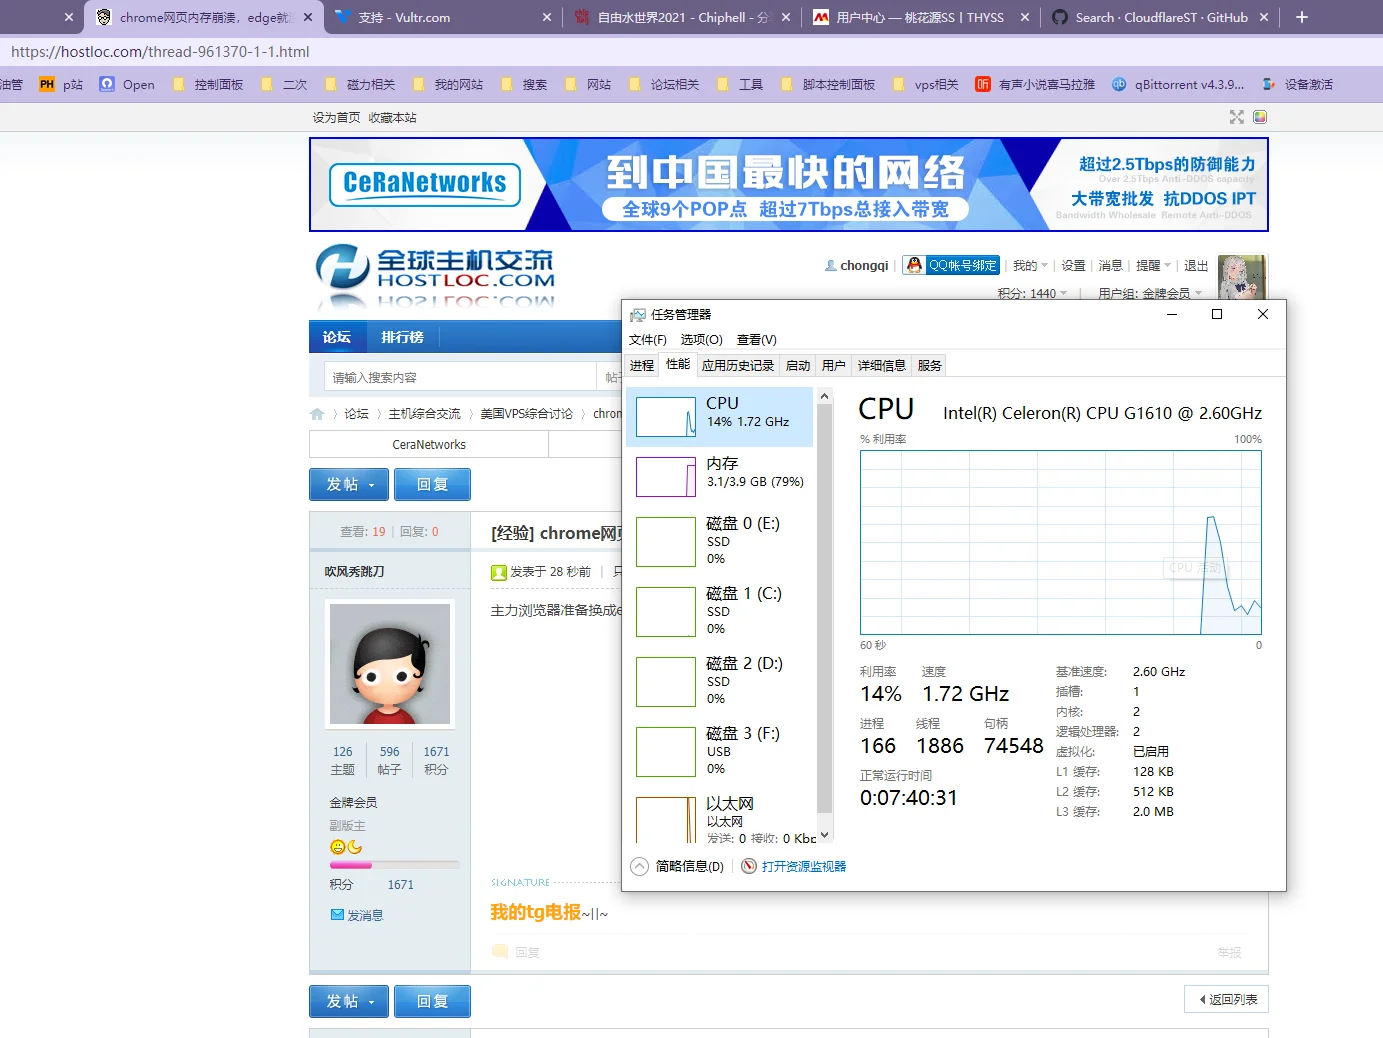Screen dimensions: 1383x1038
Task: Open the 脚本控制面板 bookmark folder
Action: pos(828,85)
